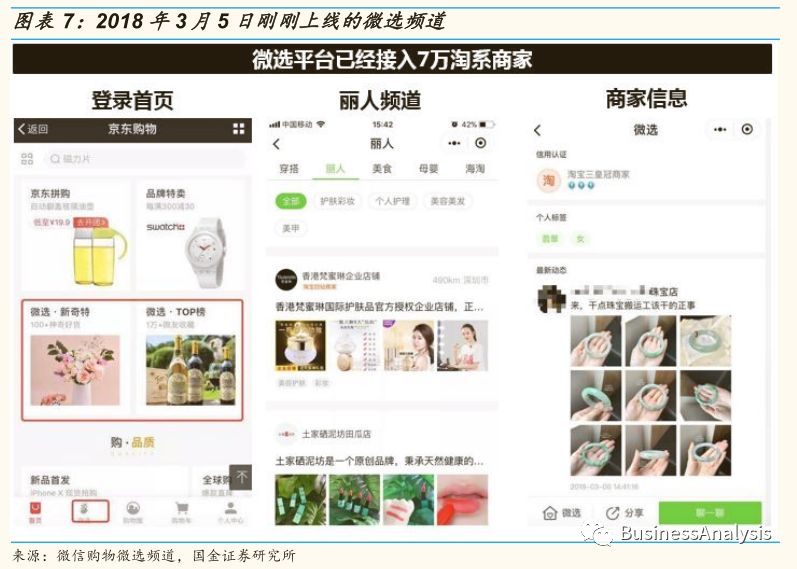797x569 pixels.
Task: Switch to the 海淘 tab
Action: pyautogui.click(x=475, y=169)
